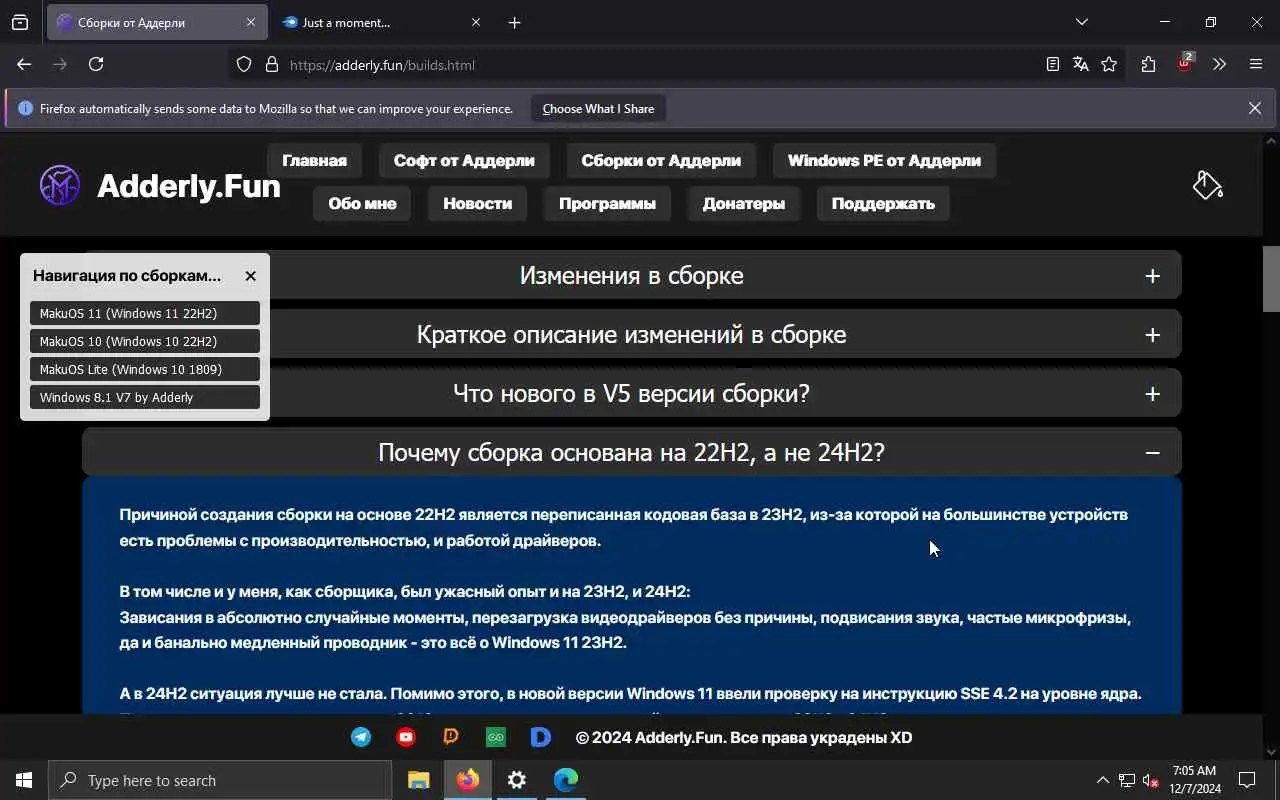
Task: Click the Поддержать link
Action: click(883, 203)
